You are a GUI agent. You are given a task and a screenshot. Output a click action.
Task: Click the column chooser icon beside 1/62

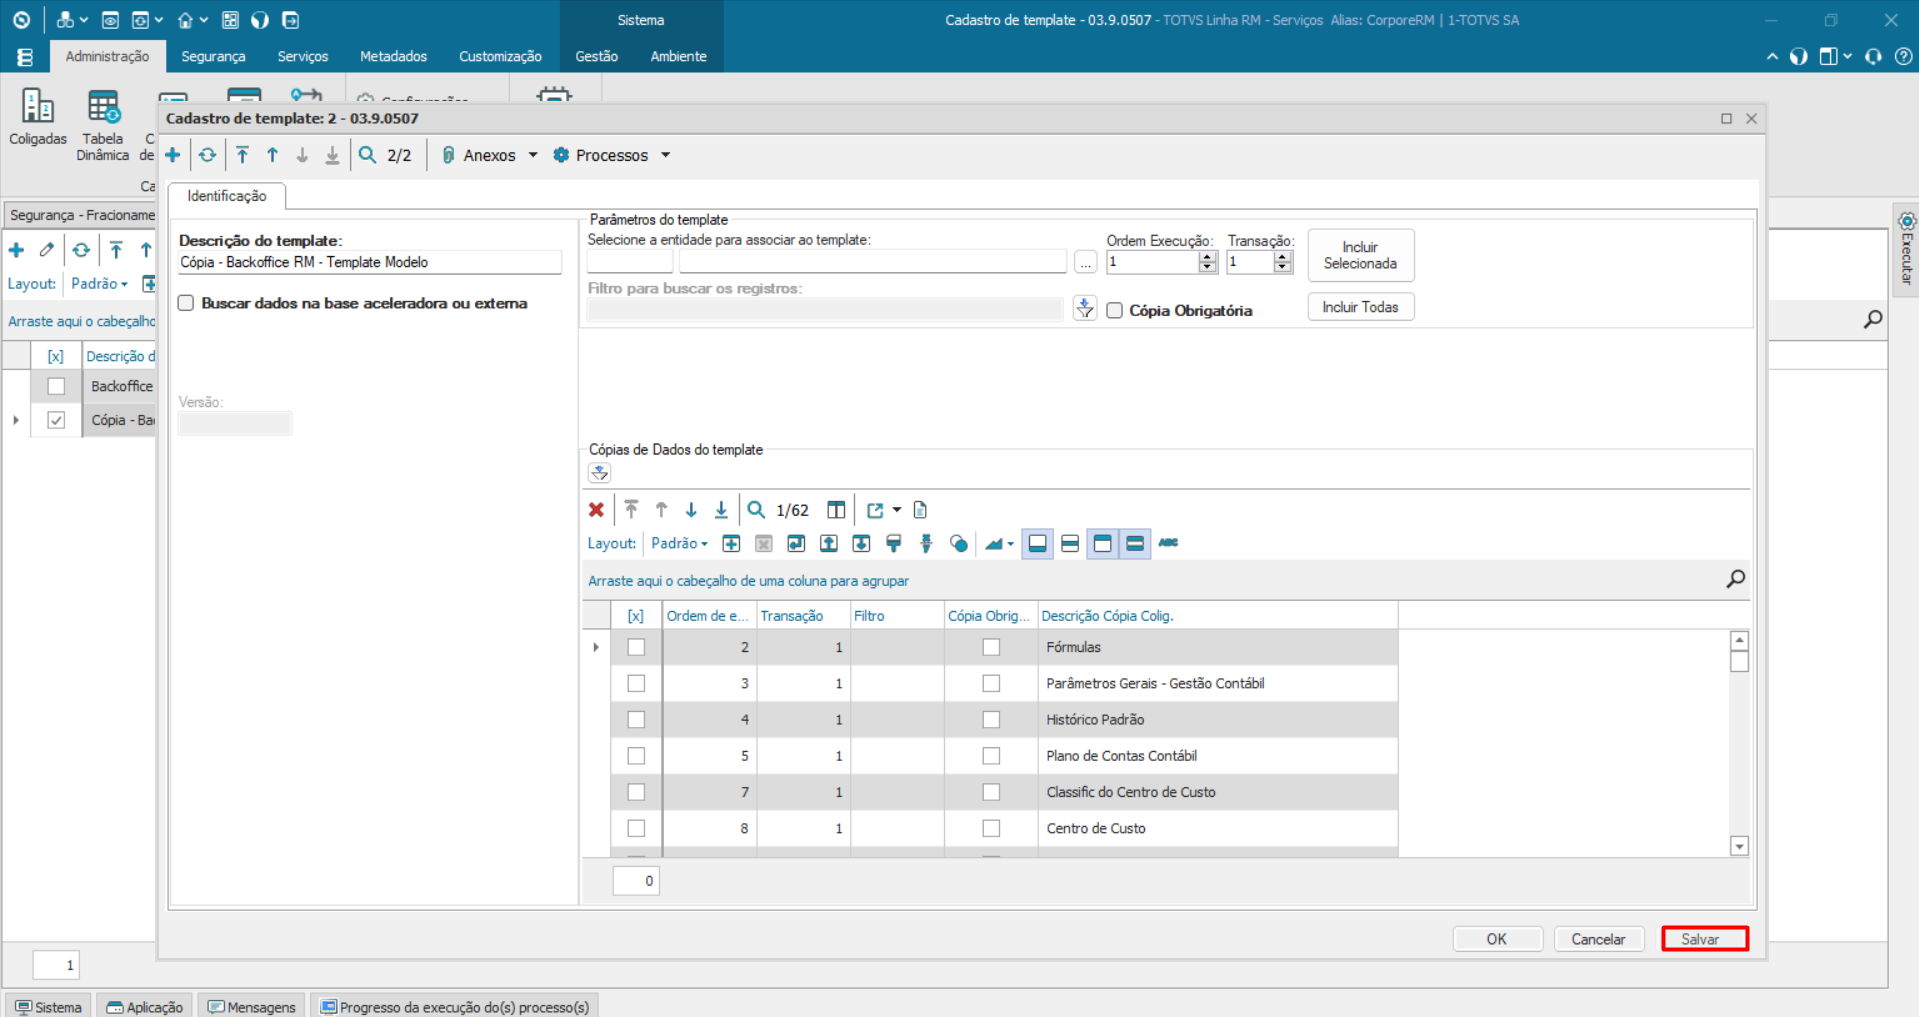(836, 510)
